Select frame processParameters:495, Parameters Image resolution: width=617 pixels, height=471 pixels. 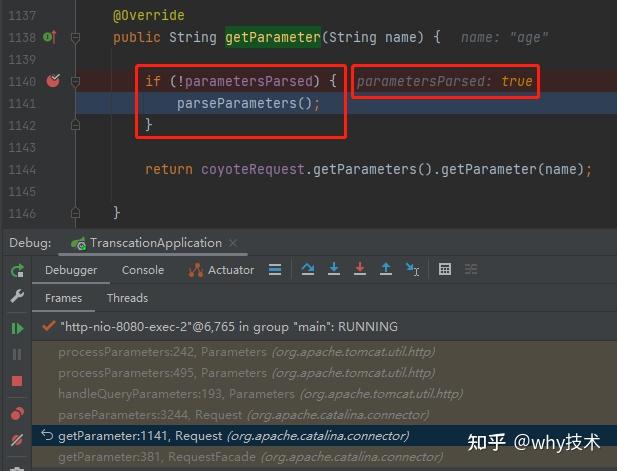pyautogui.click(x=324, y=373)
